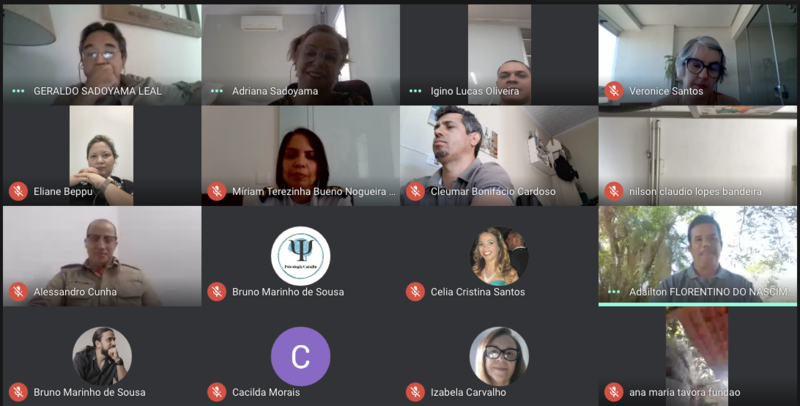
Task: Click speaking indicator dots for GERALDO SADOYAMA LEAL
Action: tap(18, 91)
